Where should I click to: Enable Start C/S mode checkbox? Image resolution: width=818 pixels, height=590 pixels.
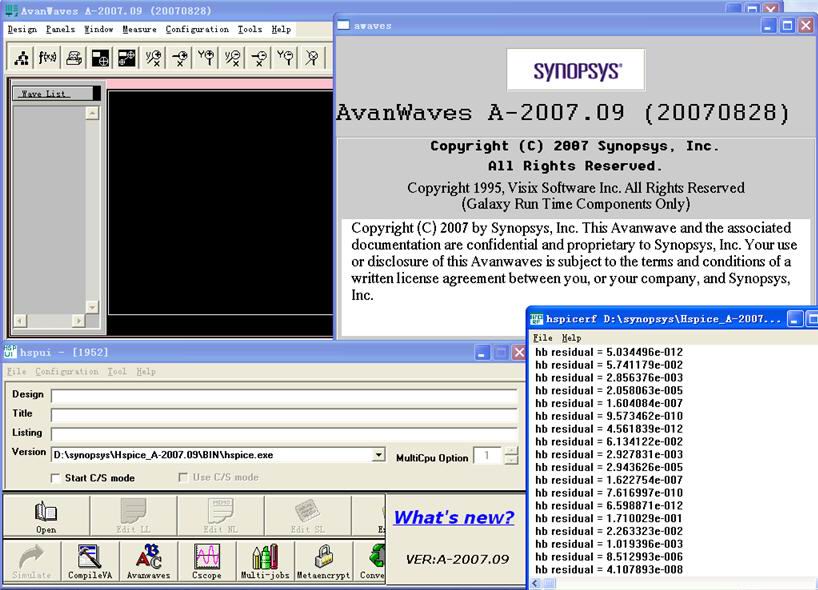click(x=55, y=478)
